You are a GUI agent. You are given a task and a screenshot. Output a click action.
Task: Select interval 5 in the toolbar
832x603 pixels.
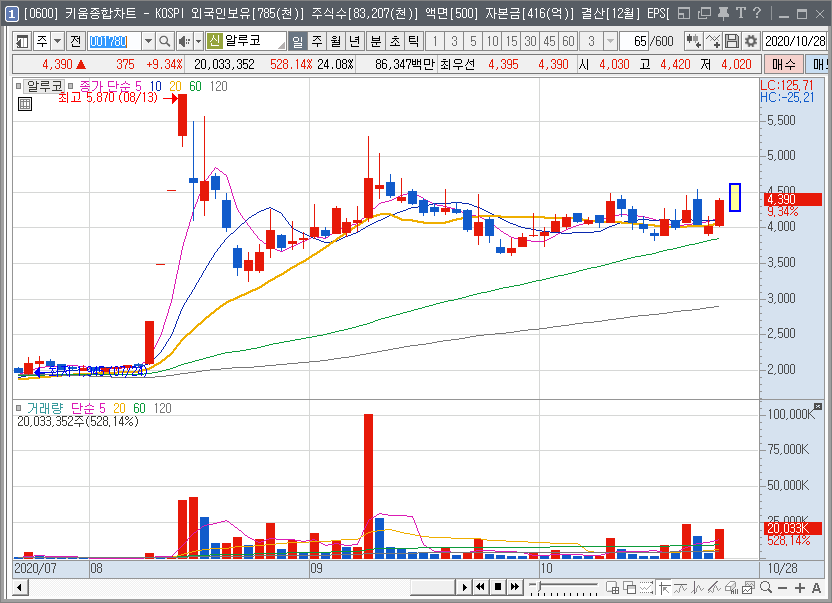(473, 41)
